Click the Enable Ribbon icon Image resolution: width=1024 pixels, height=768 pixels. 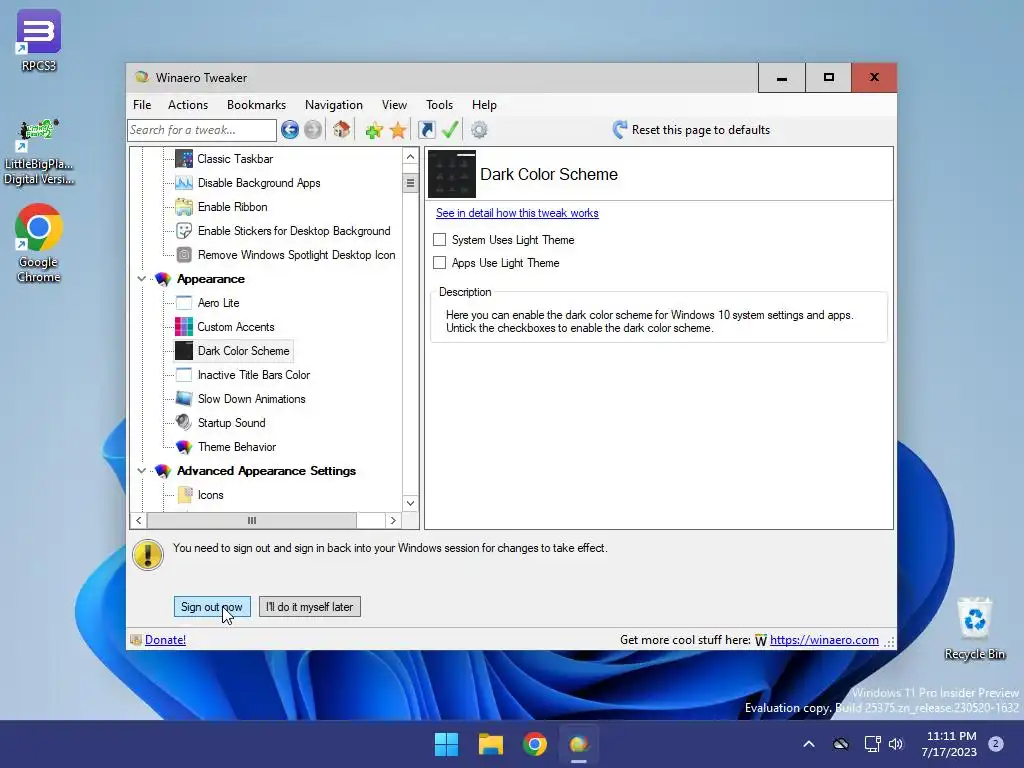(184, 207)
